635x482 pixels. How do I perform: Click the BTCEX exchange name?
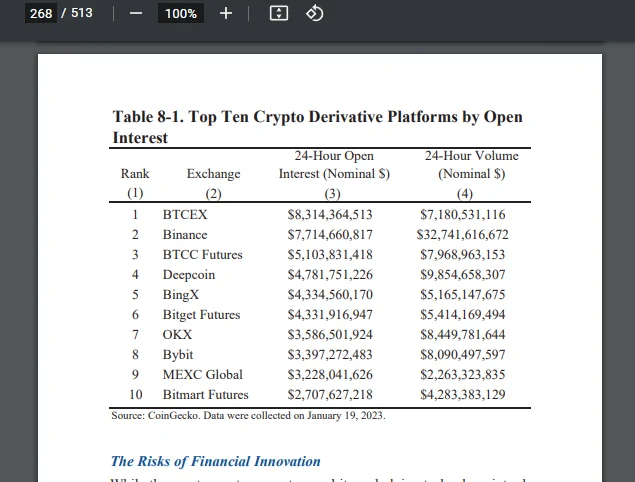(x=185, y=214)
